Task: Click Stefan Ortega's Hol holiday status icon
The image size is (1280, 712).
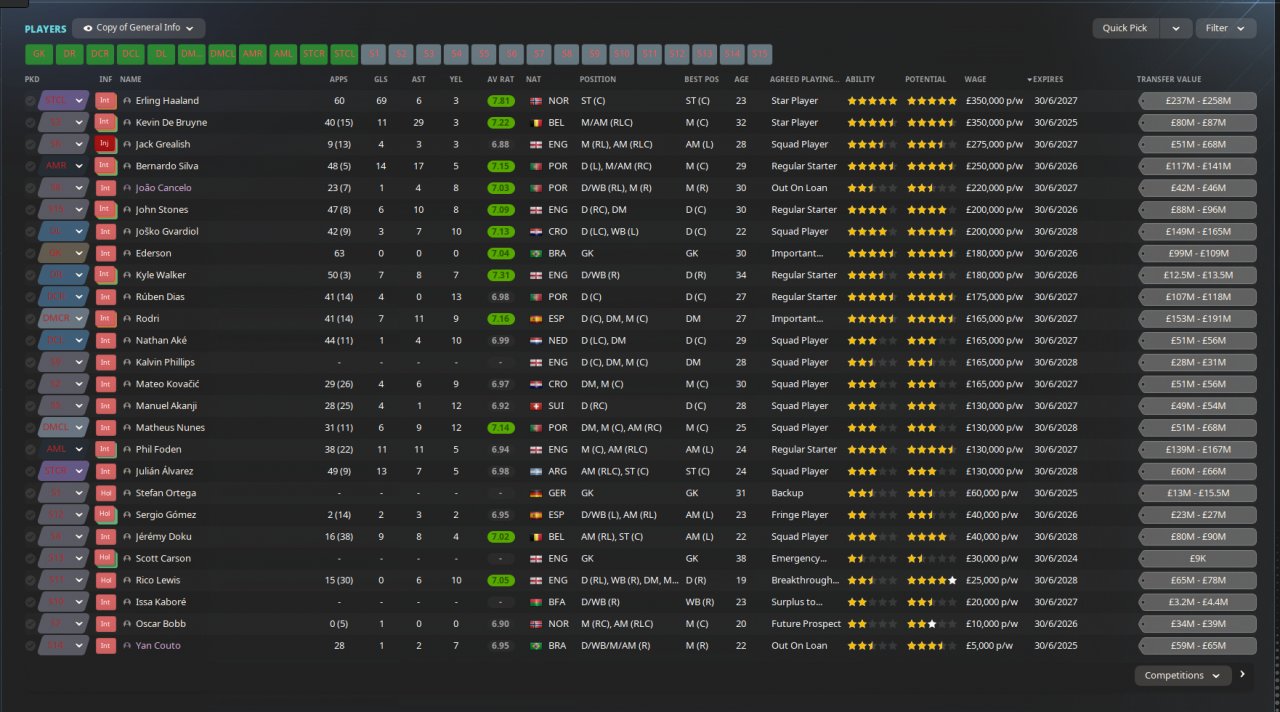Action: (x=105, y=493)
